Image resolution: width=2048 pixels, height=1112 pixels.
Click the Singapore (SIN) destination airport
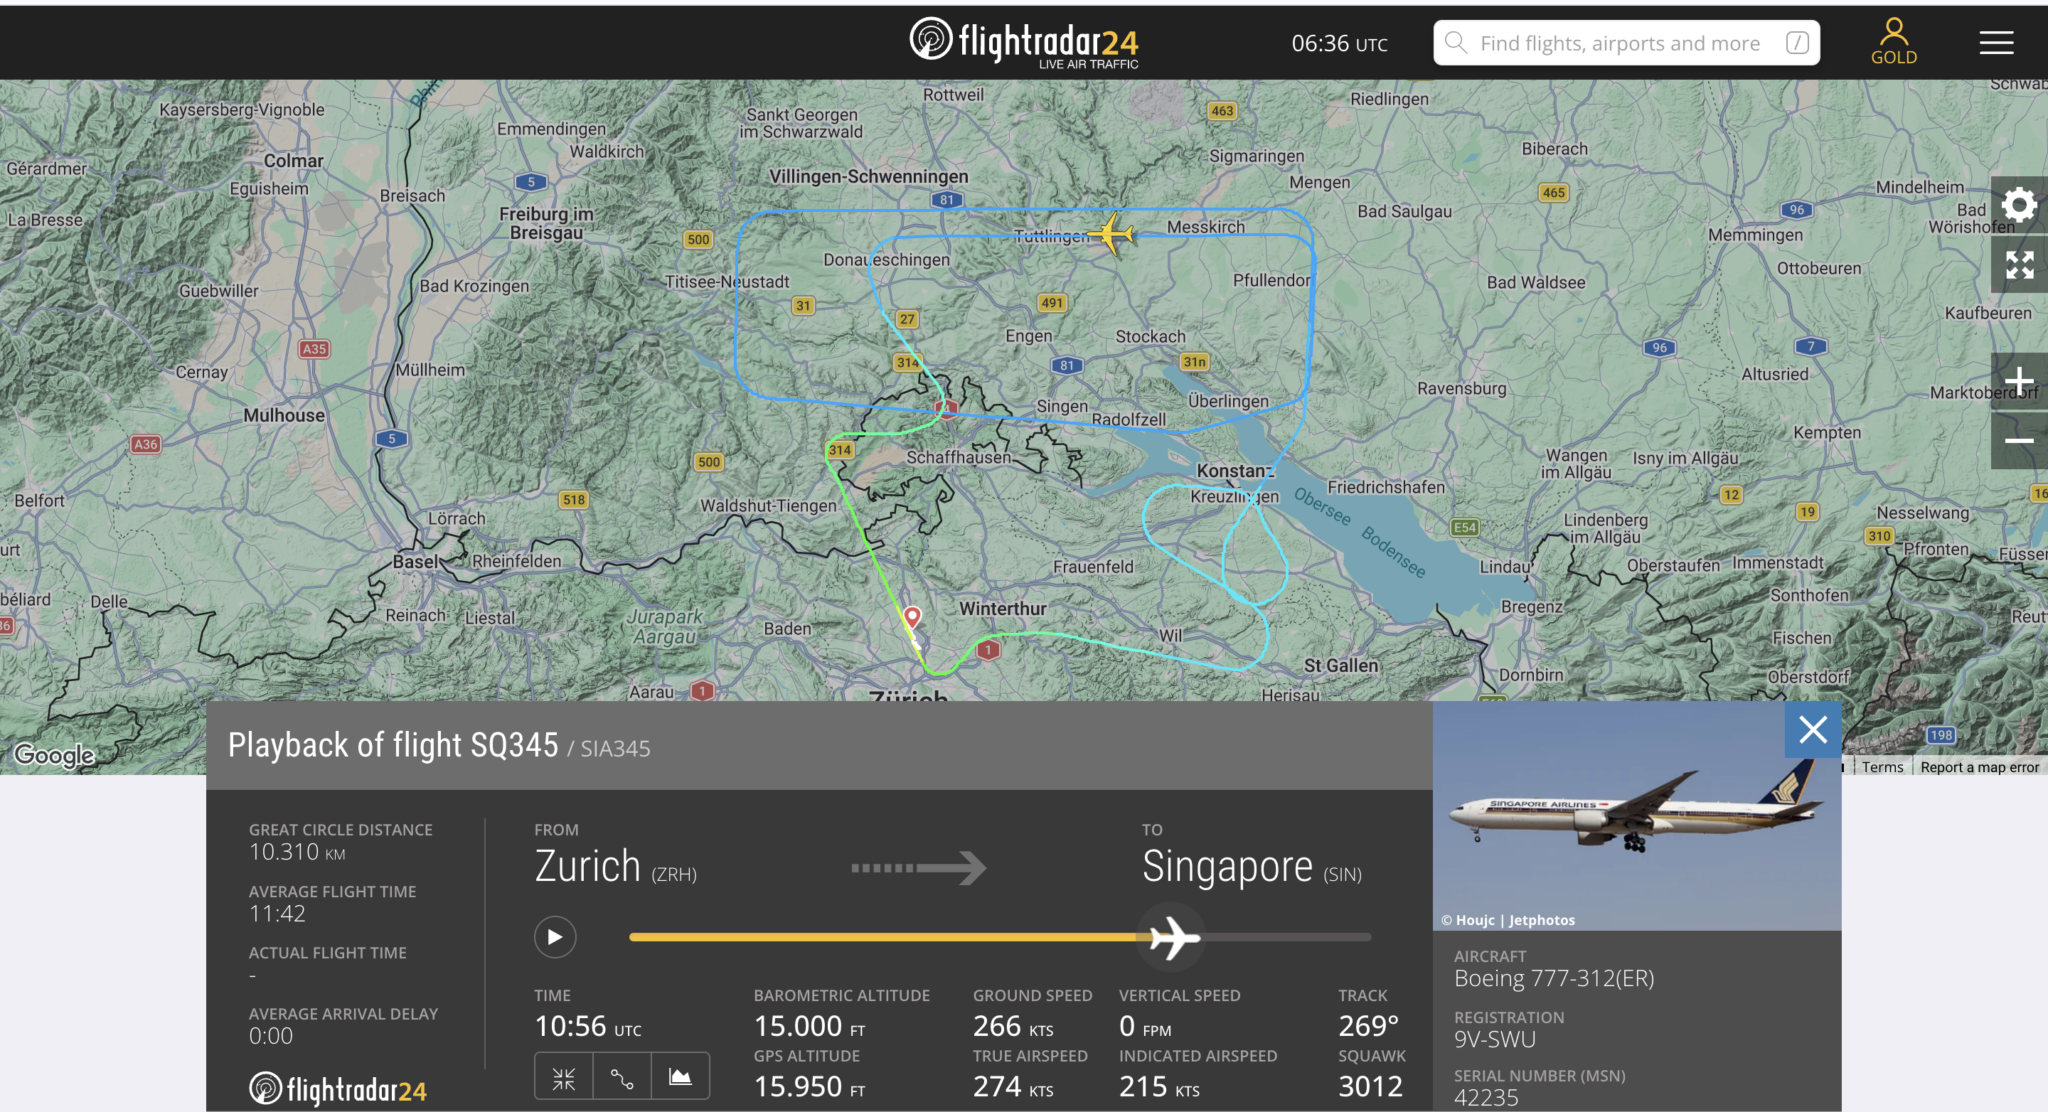1252,866
